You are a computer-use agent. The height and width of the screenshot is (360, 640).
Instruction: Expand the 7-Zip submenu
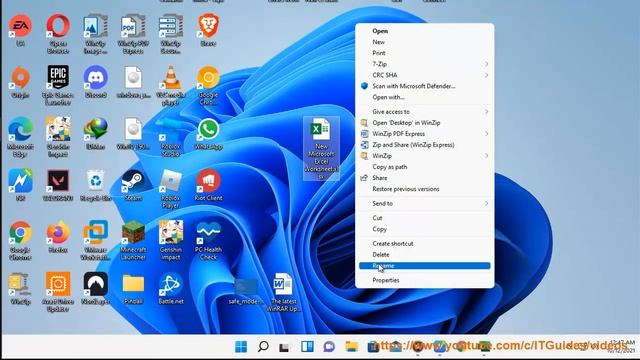[x=424, y=64]
